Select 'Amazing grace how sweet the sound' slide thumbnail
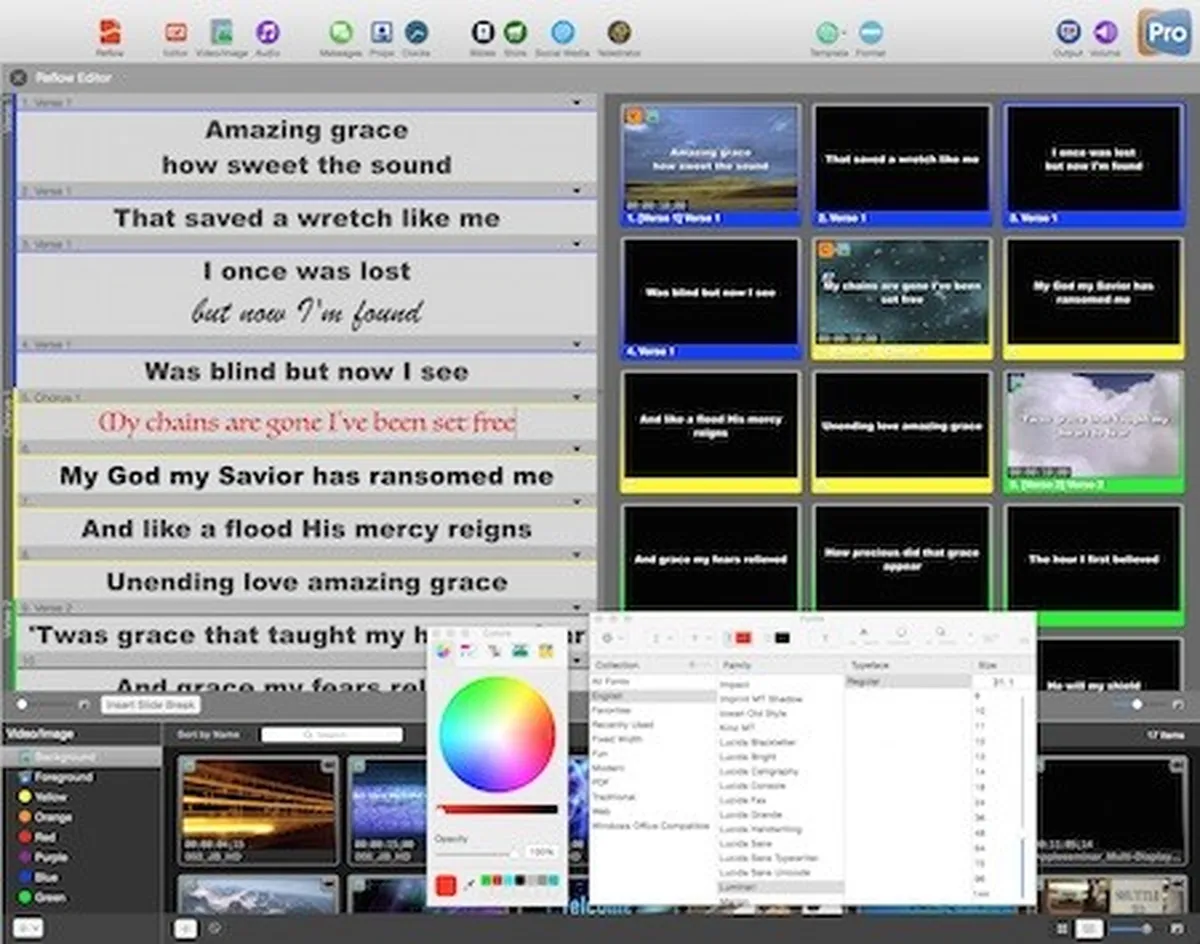The width and height of the screenshot is (1200, 944). (711, 165)
